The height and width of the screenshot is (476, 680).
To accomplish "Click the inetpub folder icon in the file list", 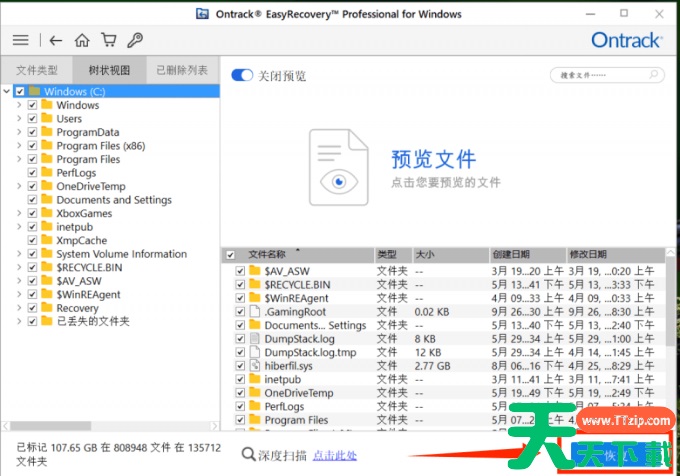I will click(255, 379).
